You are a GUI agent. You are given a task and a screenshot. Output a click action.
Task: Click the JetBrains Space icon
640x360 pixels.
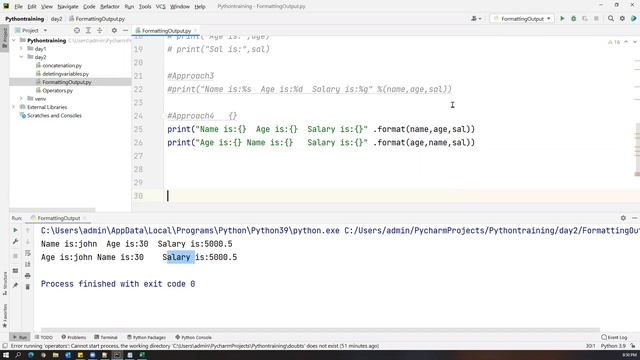(633, 18)
